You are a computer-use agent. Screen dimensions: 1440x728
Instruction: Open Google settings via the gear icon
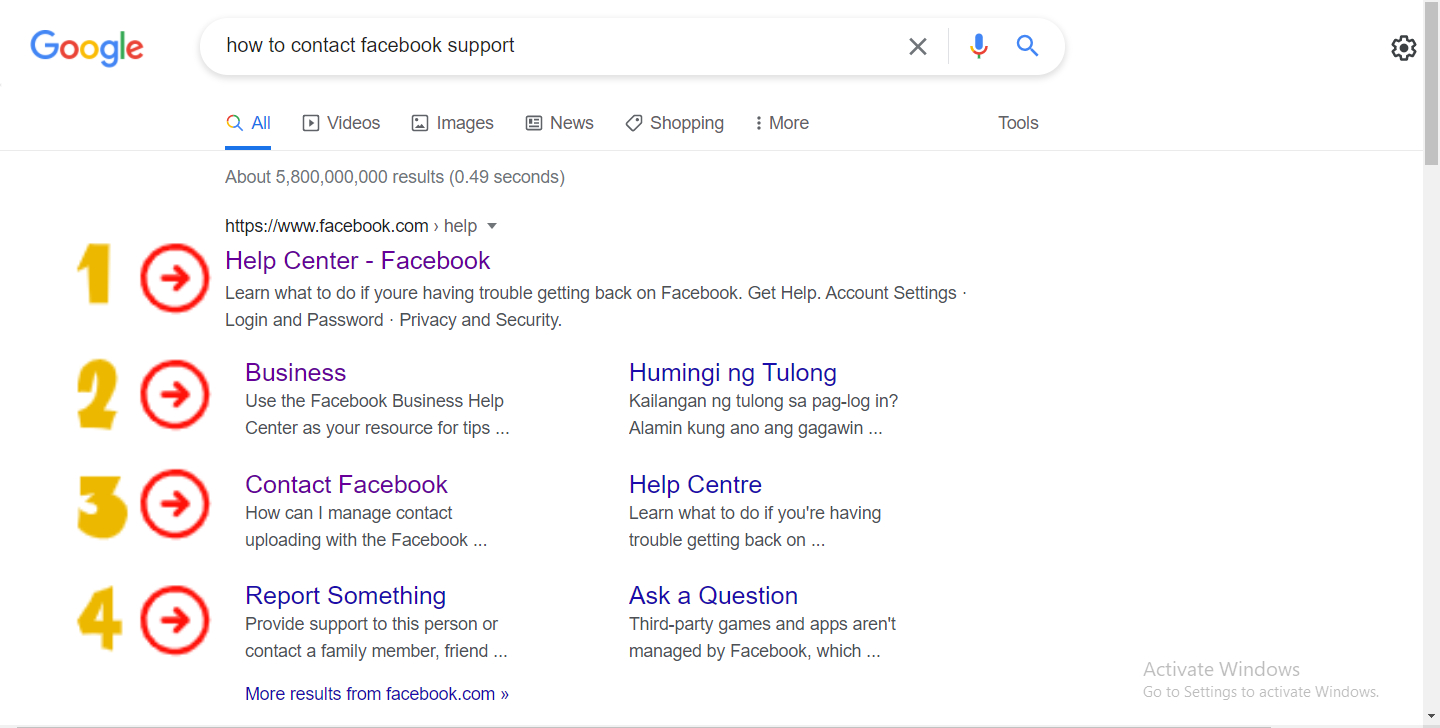tap(1404, 48)
